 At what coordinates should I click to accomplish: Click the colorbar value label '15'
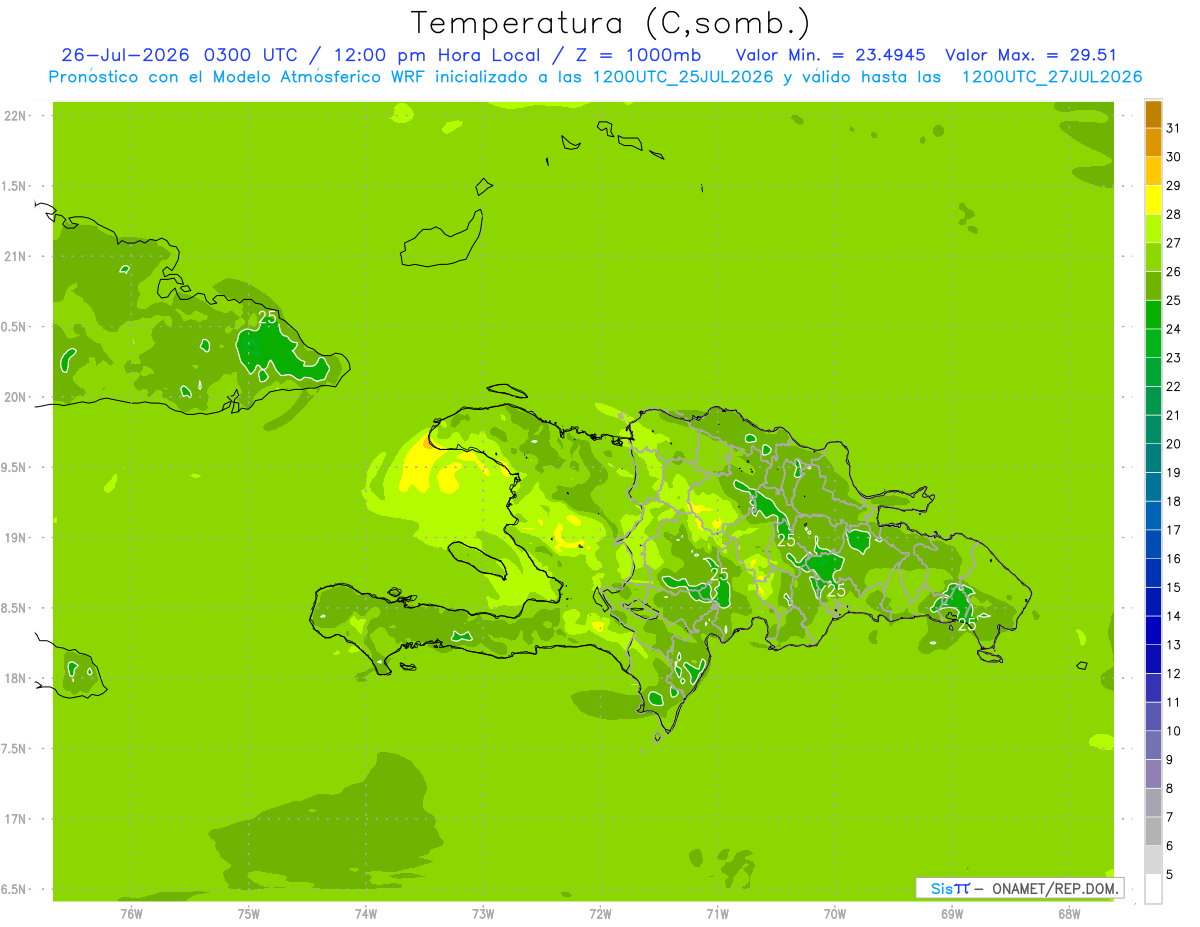click(1174, 587)
